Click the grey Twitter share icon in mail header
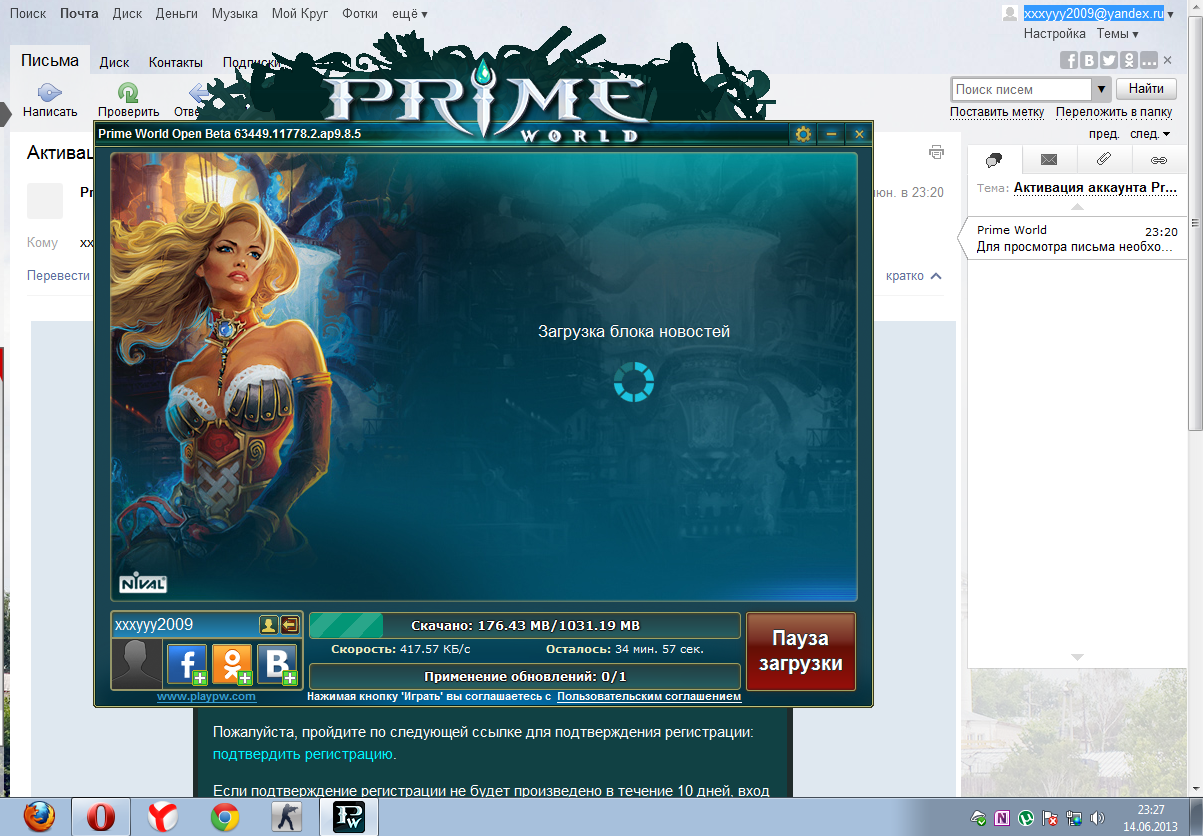This screenshot has height=836, width=1203. pyautogui.click(x=1109, y=60)
